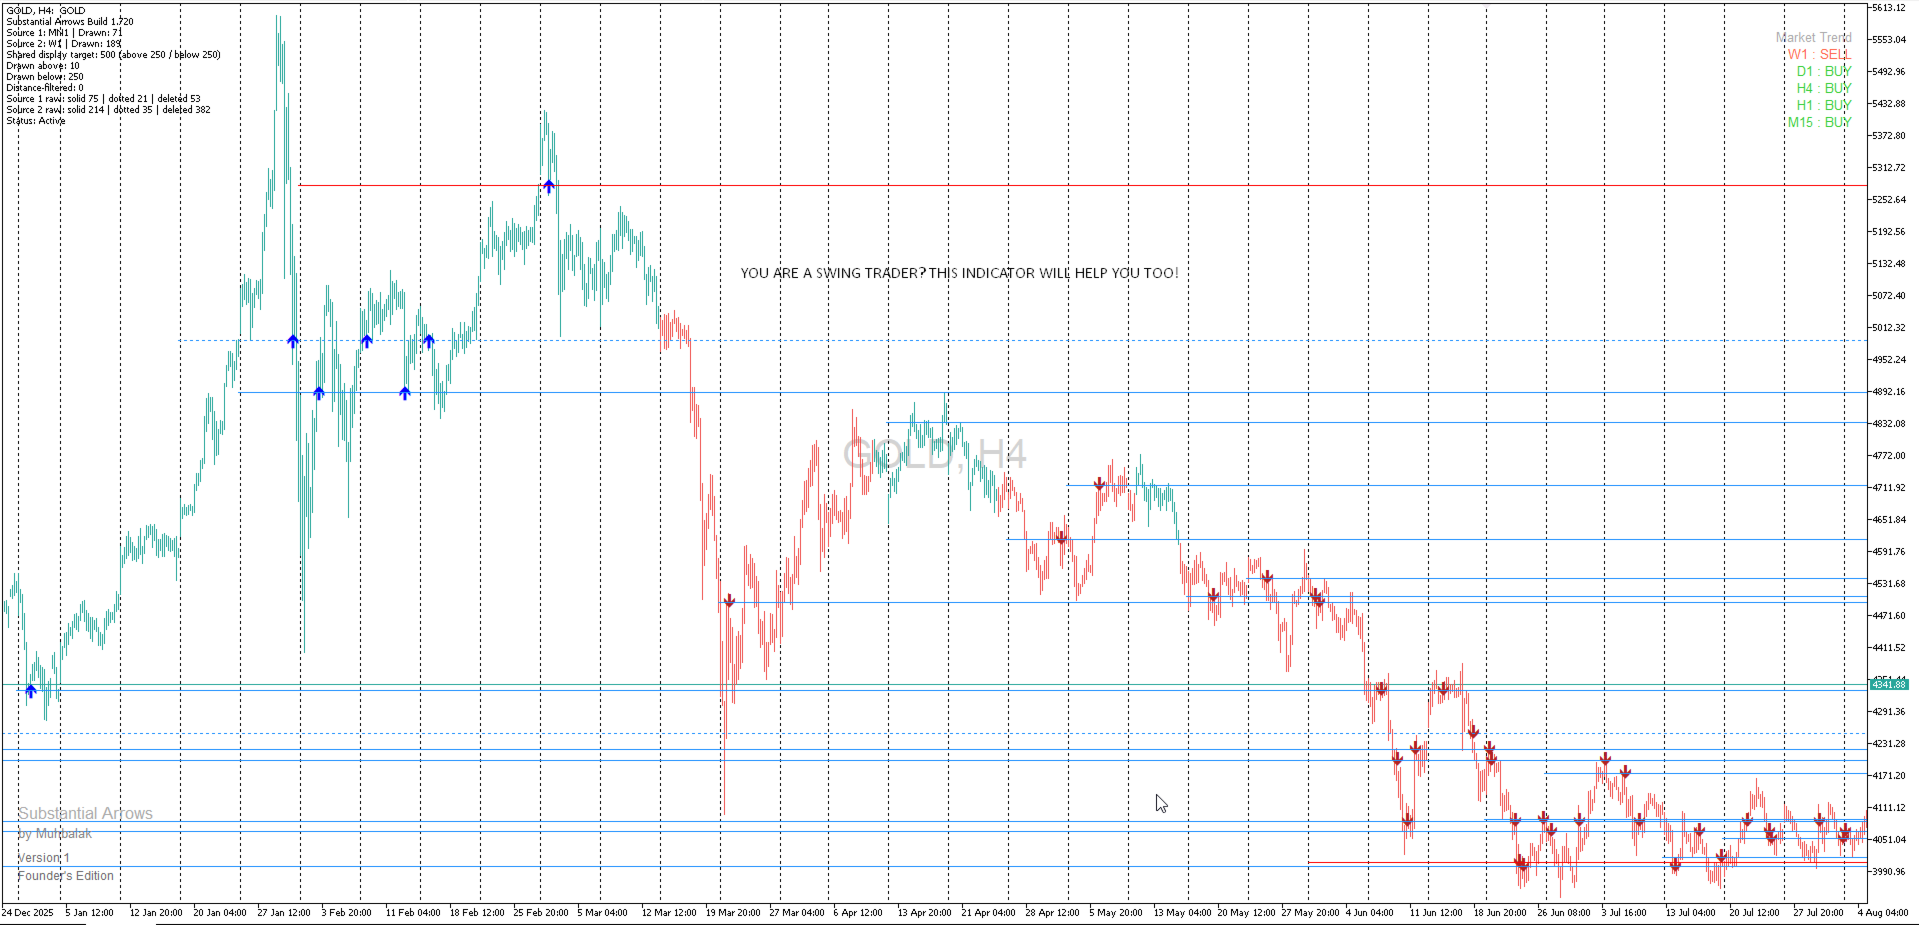This screenshot has width=1919, height=925.
Task: Click the '27 Jan 12:00' date on the time axis
Action: pos(284,912)
